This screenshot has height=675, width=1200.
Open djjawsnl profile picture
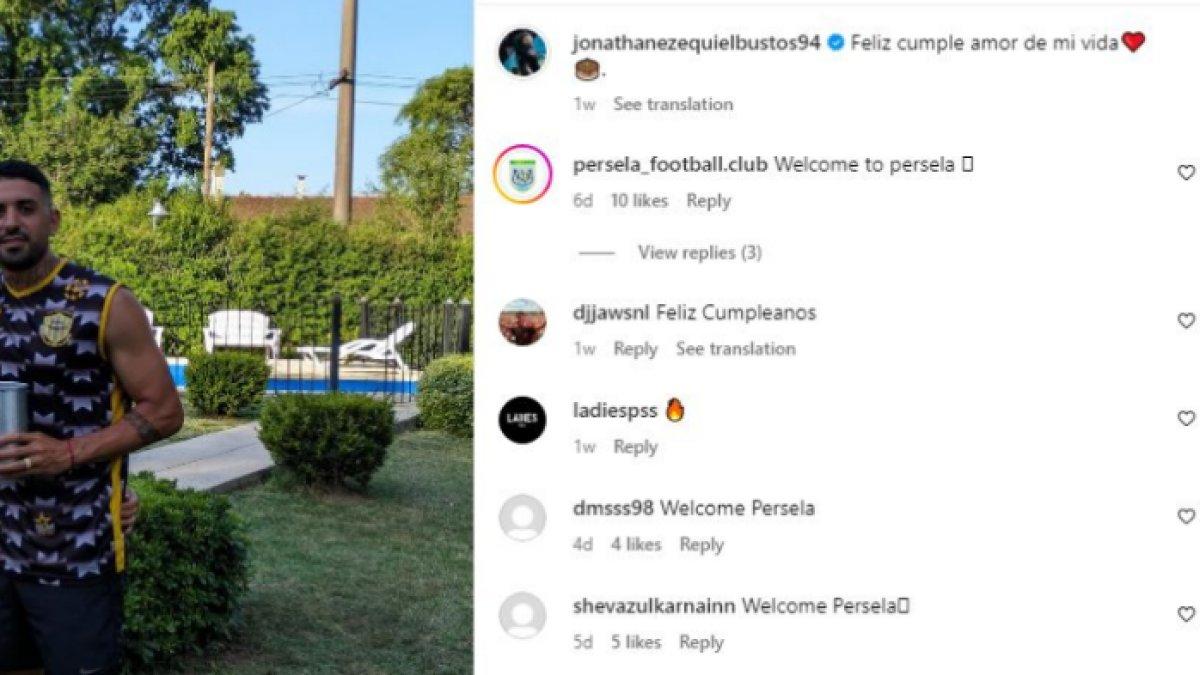[x=522, y=322]
